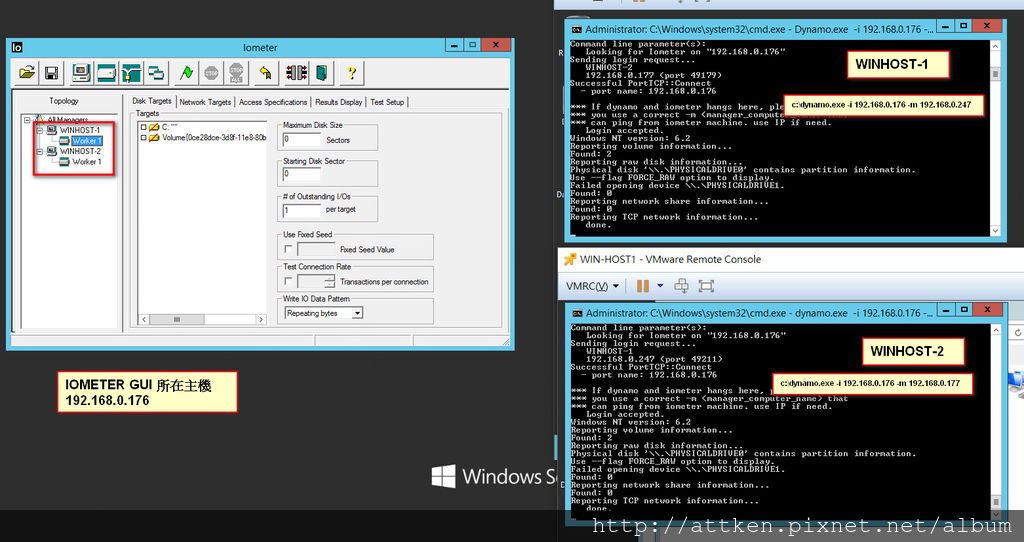Minimize the WINHOST-2 cmd console window
Screen dimensions: 1024x542
(947, 310)
